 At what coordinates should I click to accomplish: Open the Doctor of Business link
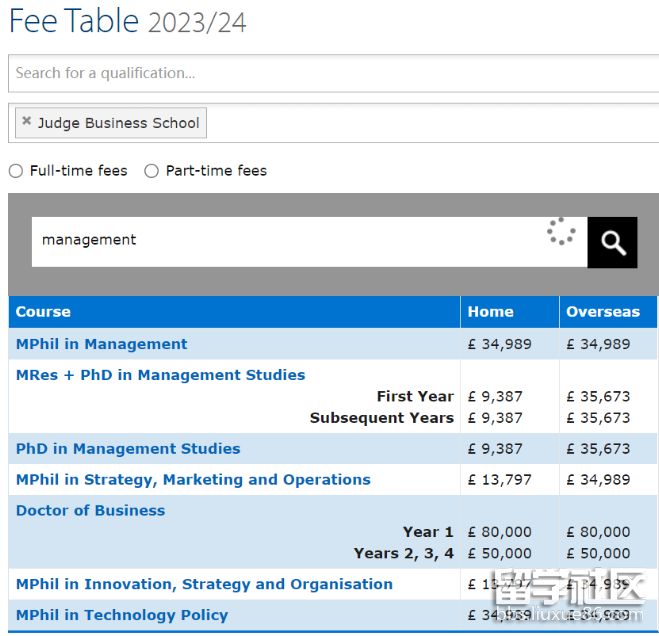(x=90, y=511)
